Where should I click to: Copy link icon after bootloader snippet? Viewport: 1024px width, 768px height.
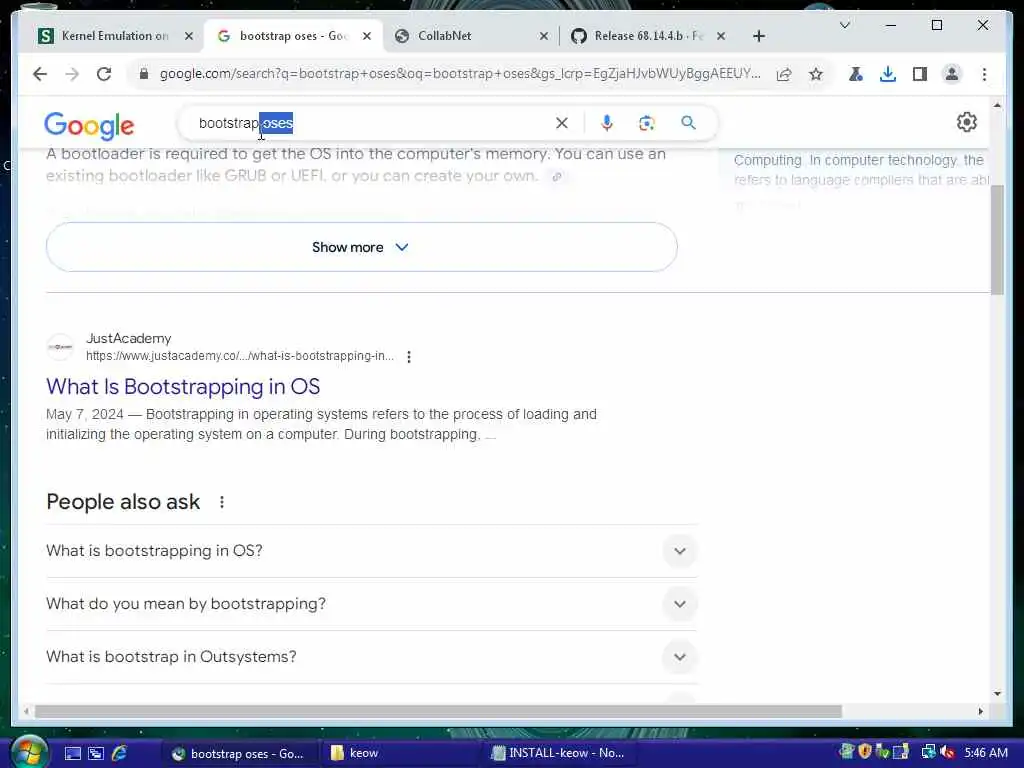click(x=557, y=176)
